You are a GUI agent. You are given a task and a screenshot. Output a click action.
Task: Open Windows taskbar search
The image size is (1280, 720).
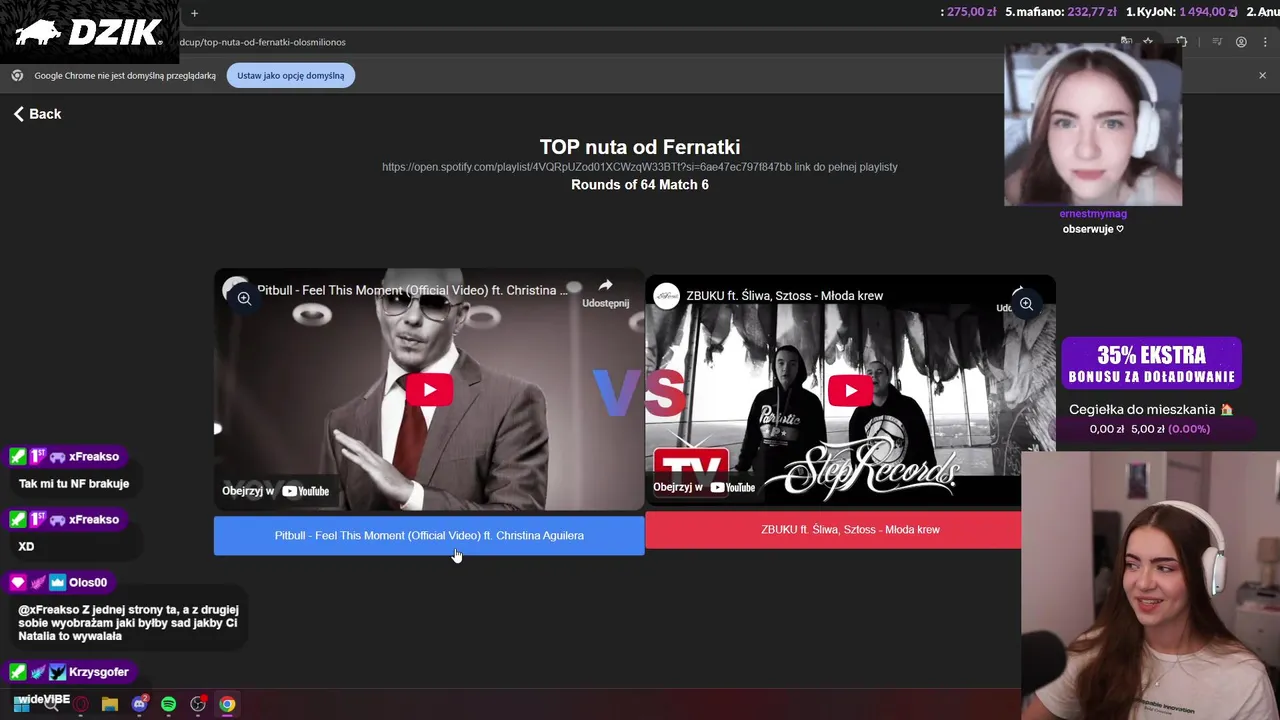[51, 705]
